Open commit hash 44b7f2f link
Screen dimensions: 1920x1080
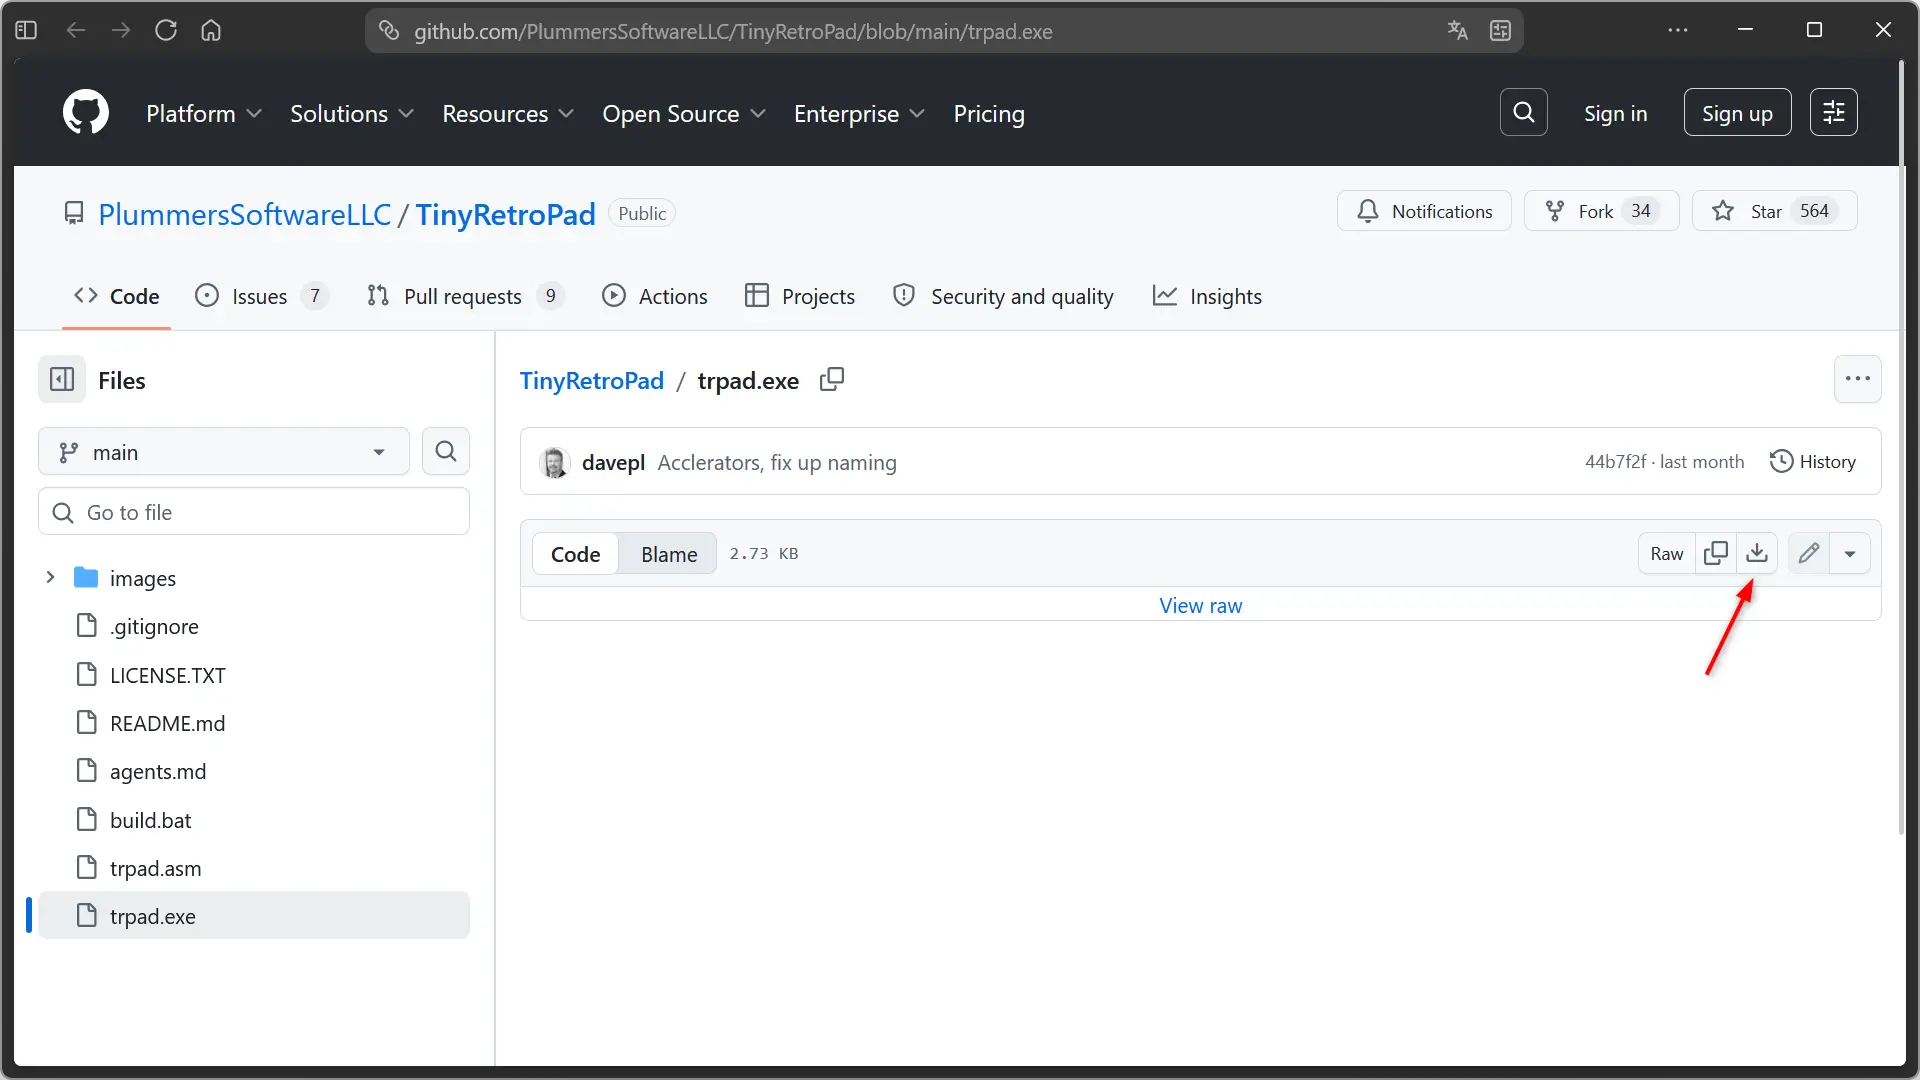coord(1615,461)
